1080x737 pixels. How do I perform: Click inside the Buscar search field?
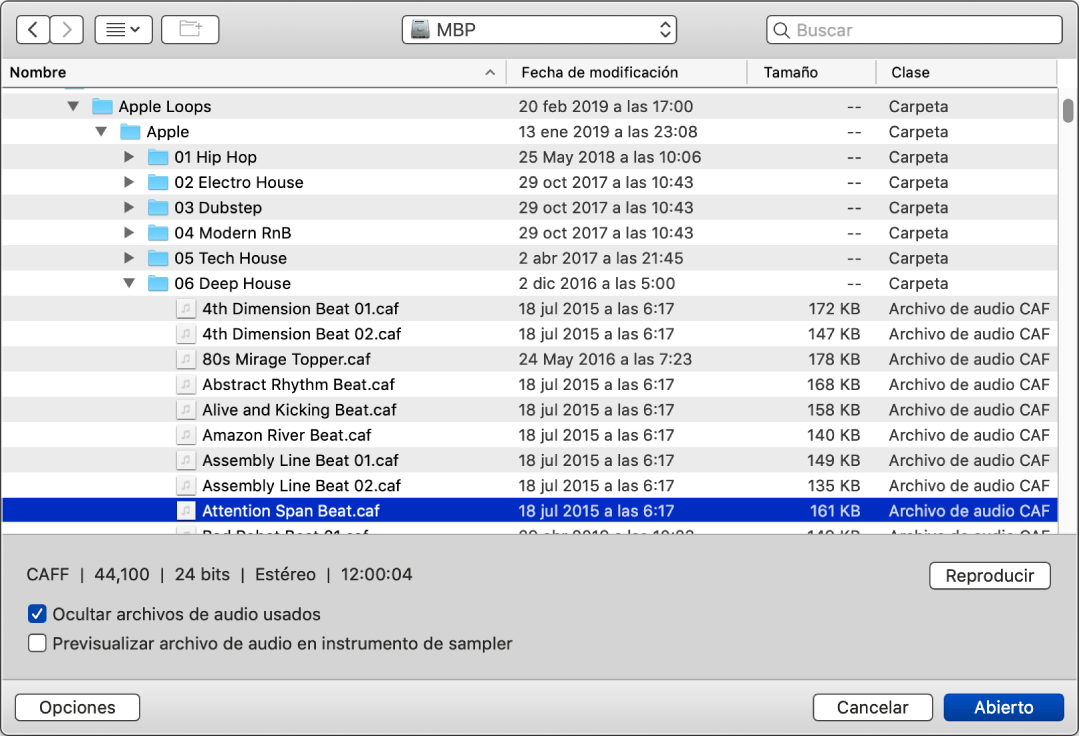pos(900,30)
